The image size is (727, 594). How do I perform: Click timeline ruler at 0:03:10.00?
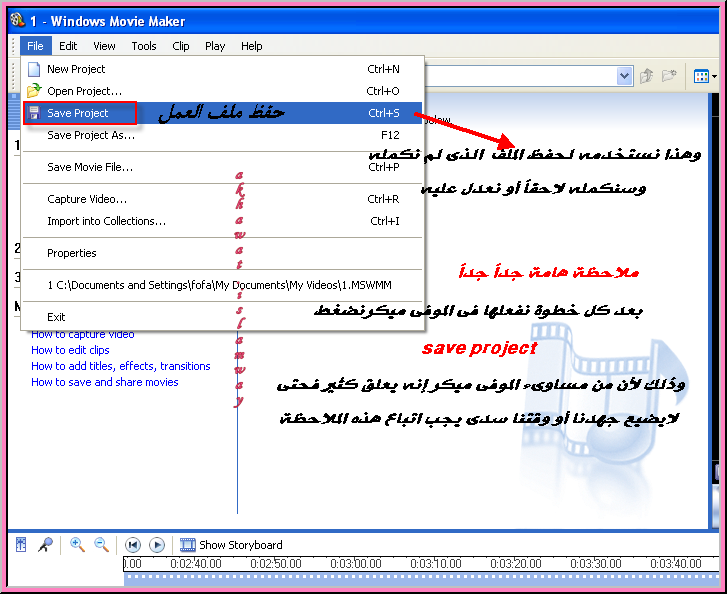pos(436,564)
